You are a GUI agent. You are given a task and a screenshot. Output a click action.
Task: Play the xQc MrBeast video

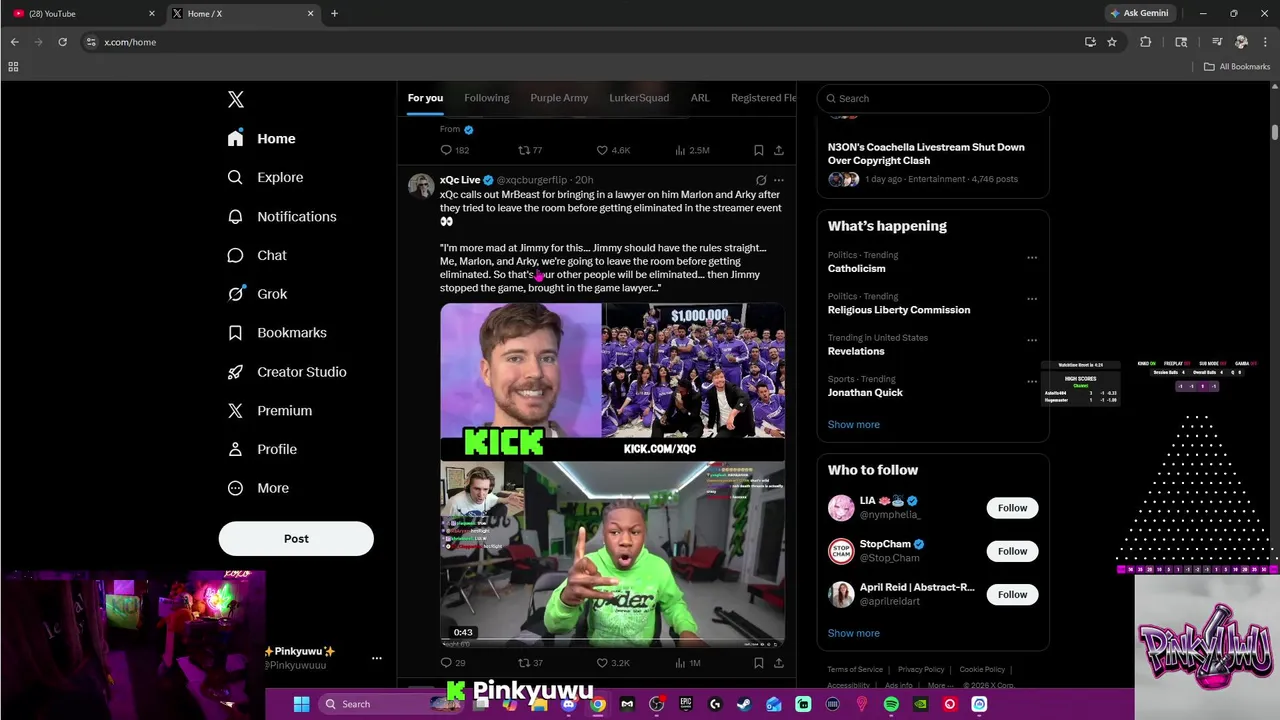point(612,475)
